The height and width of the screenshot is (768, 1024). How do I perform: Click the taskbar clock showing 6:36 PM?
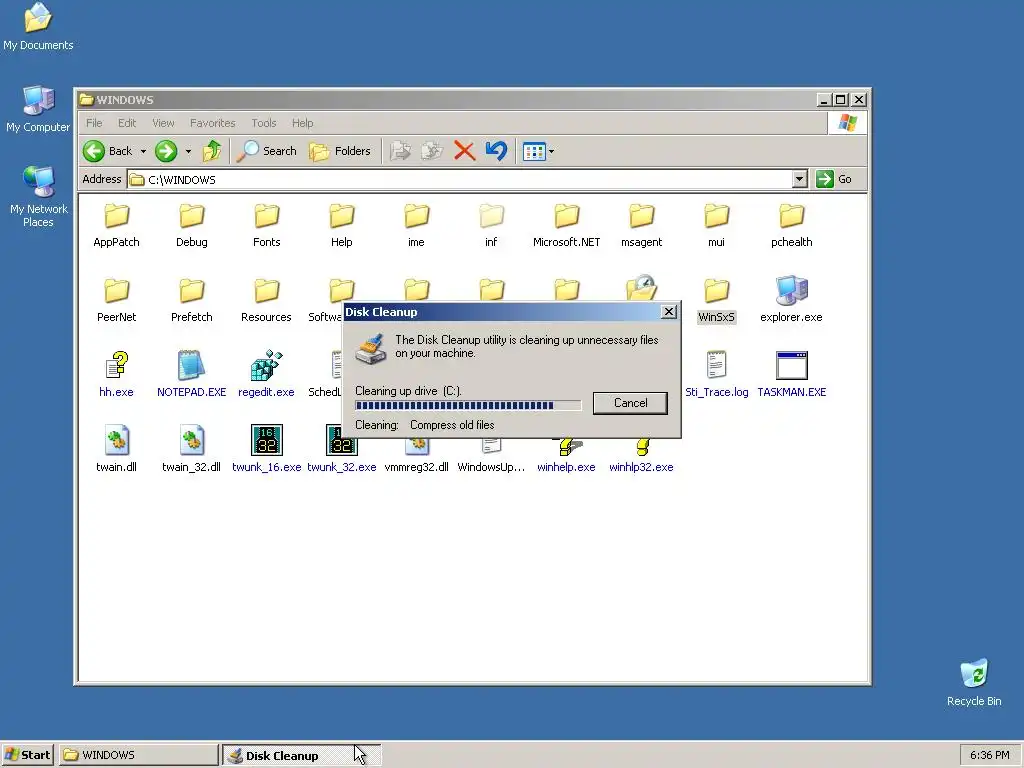coord(989,755)
